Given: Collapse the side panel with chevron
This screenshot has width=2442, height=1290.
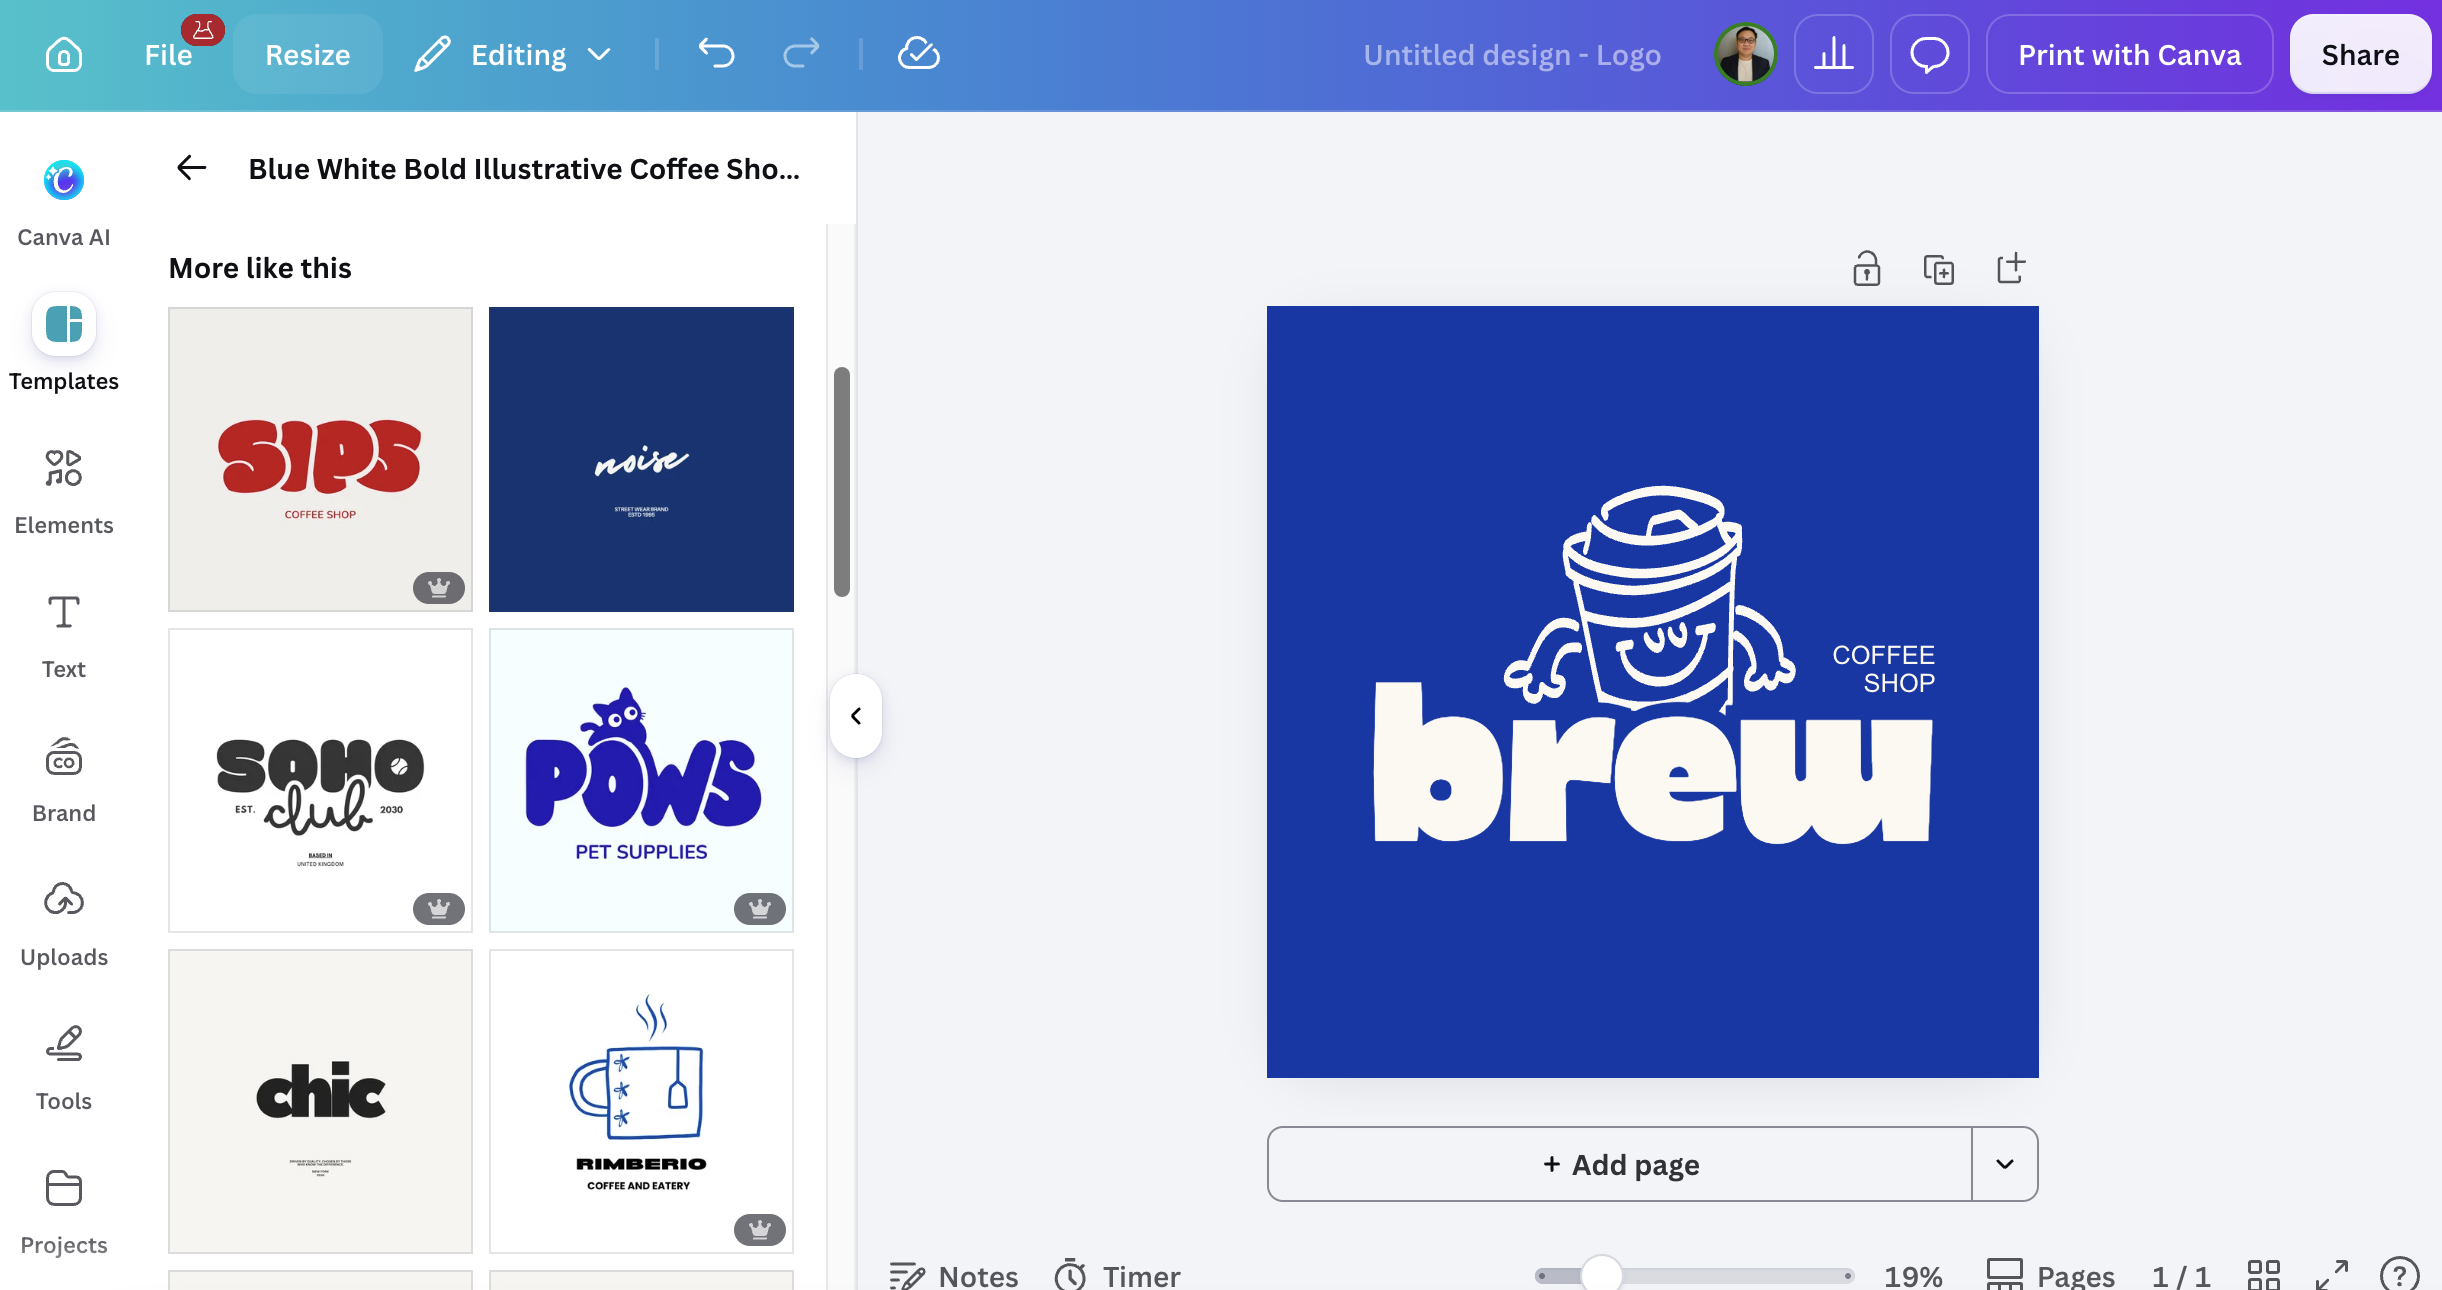Looking at the screenshot, I should [856, 716].
